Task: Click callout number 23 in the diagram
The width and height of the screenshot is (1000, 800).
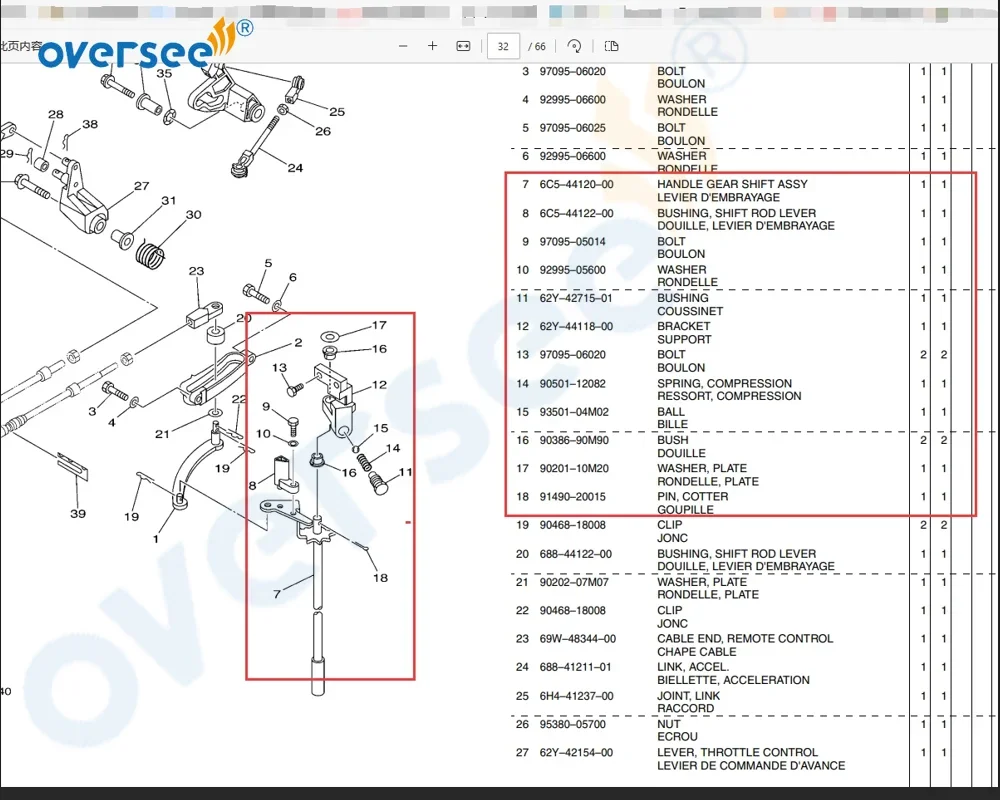Action: tap(196, 270)
